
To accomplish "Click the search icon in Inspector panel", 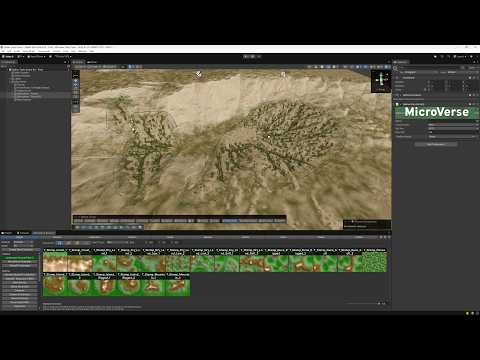I will coord(396,67).
